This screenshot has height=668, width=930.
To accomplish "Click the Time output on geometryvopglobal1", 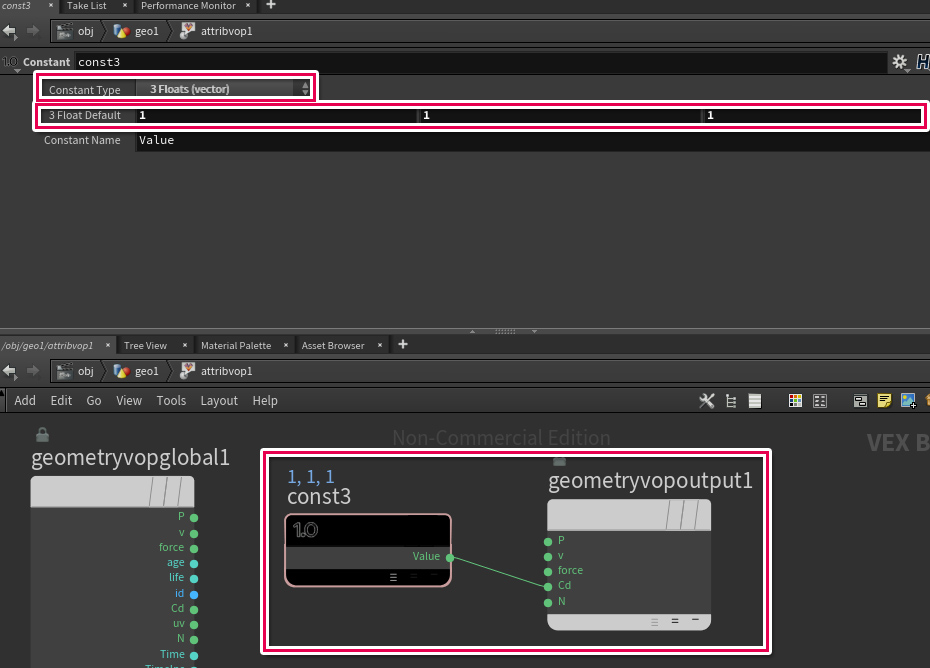I will (194, 655).
